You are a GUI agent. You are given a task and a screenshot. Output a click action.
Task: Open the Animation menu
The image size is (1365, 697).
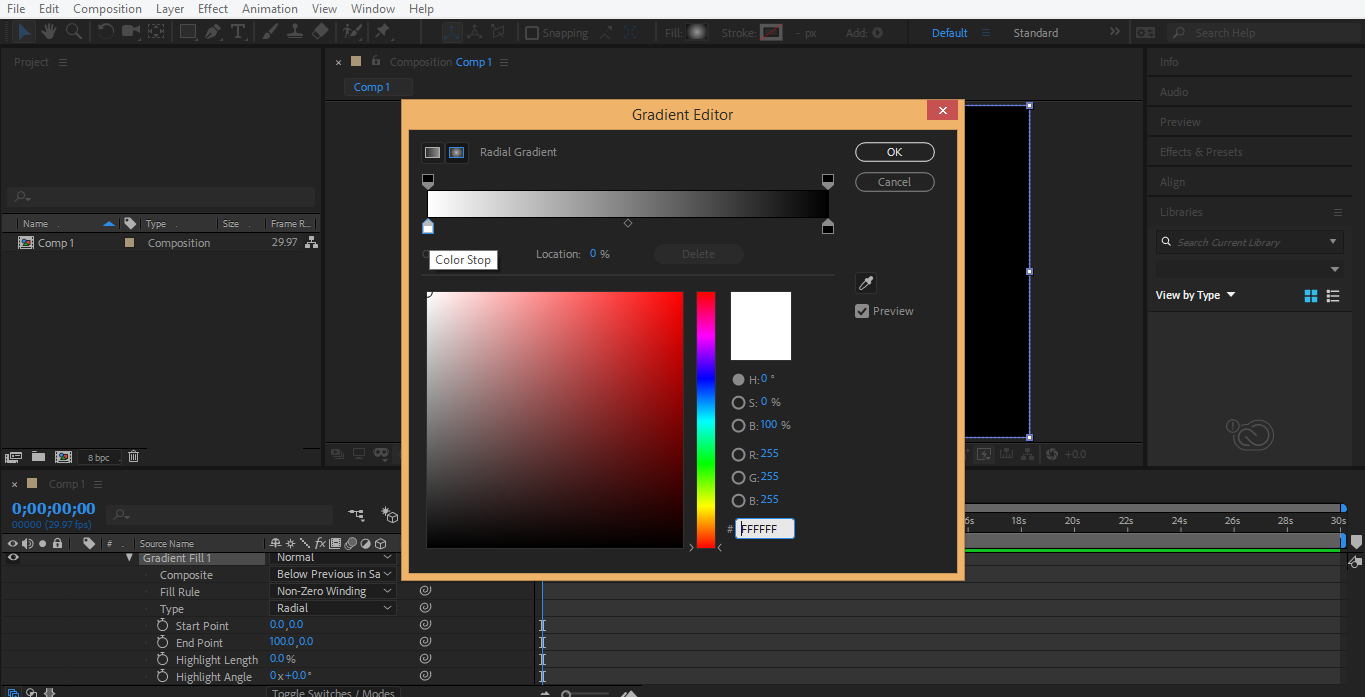pyautogui.click(x=270, y=9)
